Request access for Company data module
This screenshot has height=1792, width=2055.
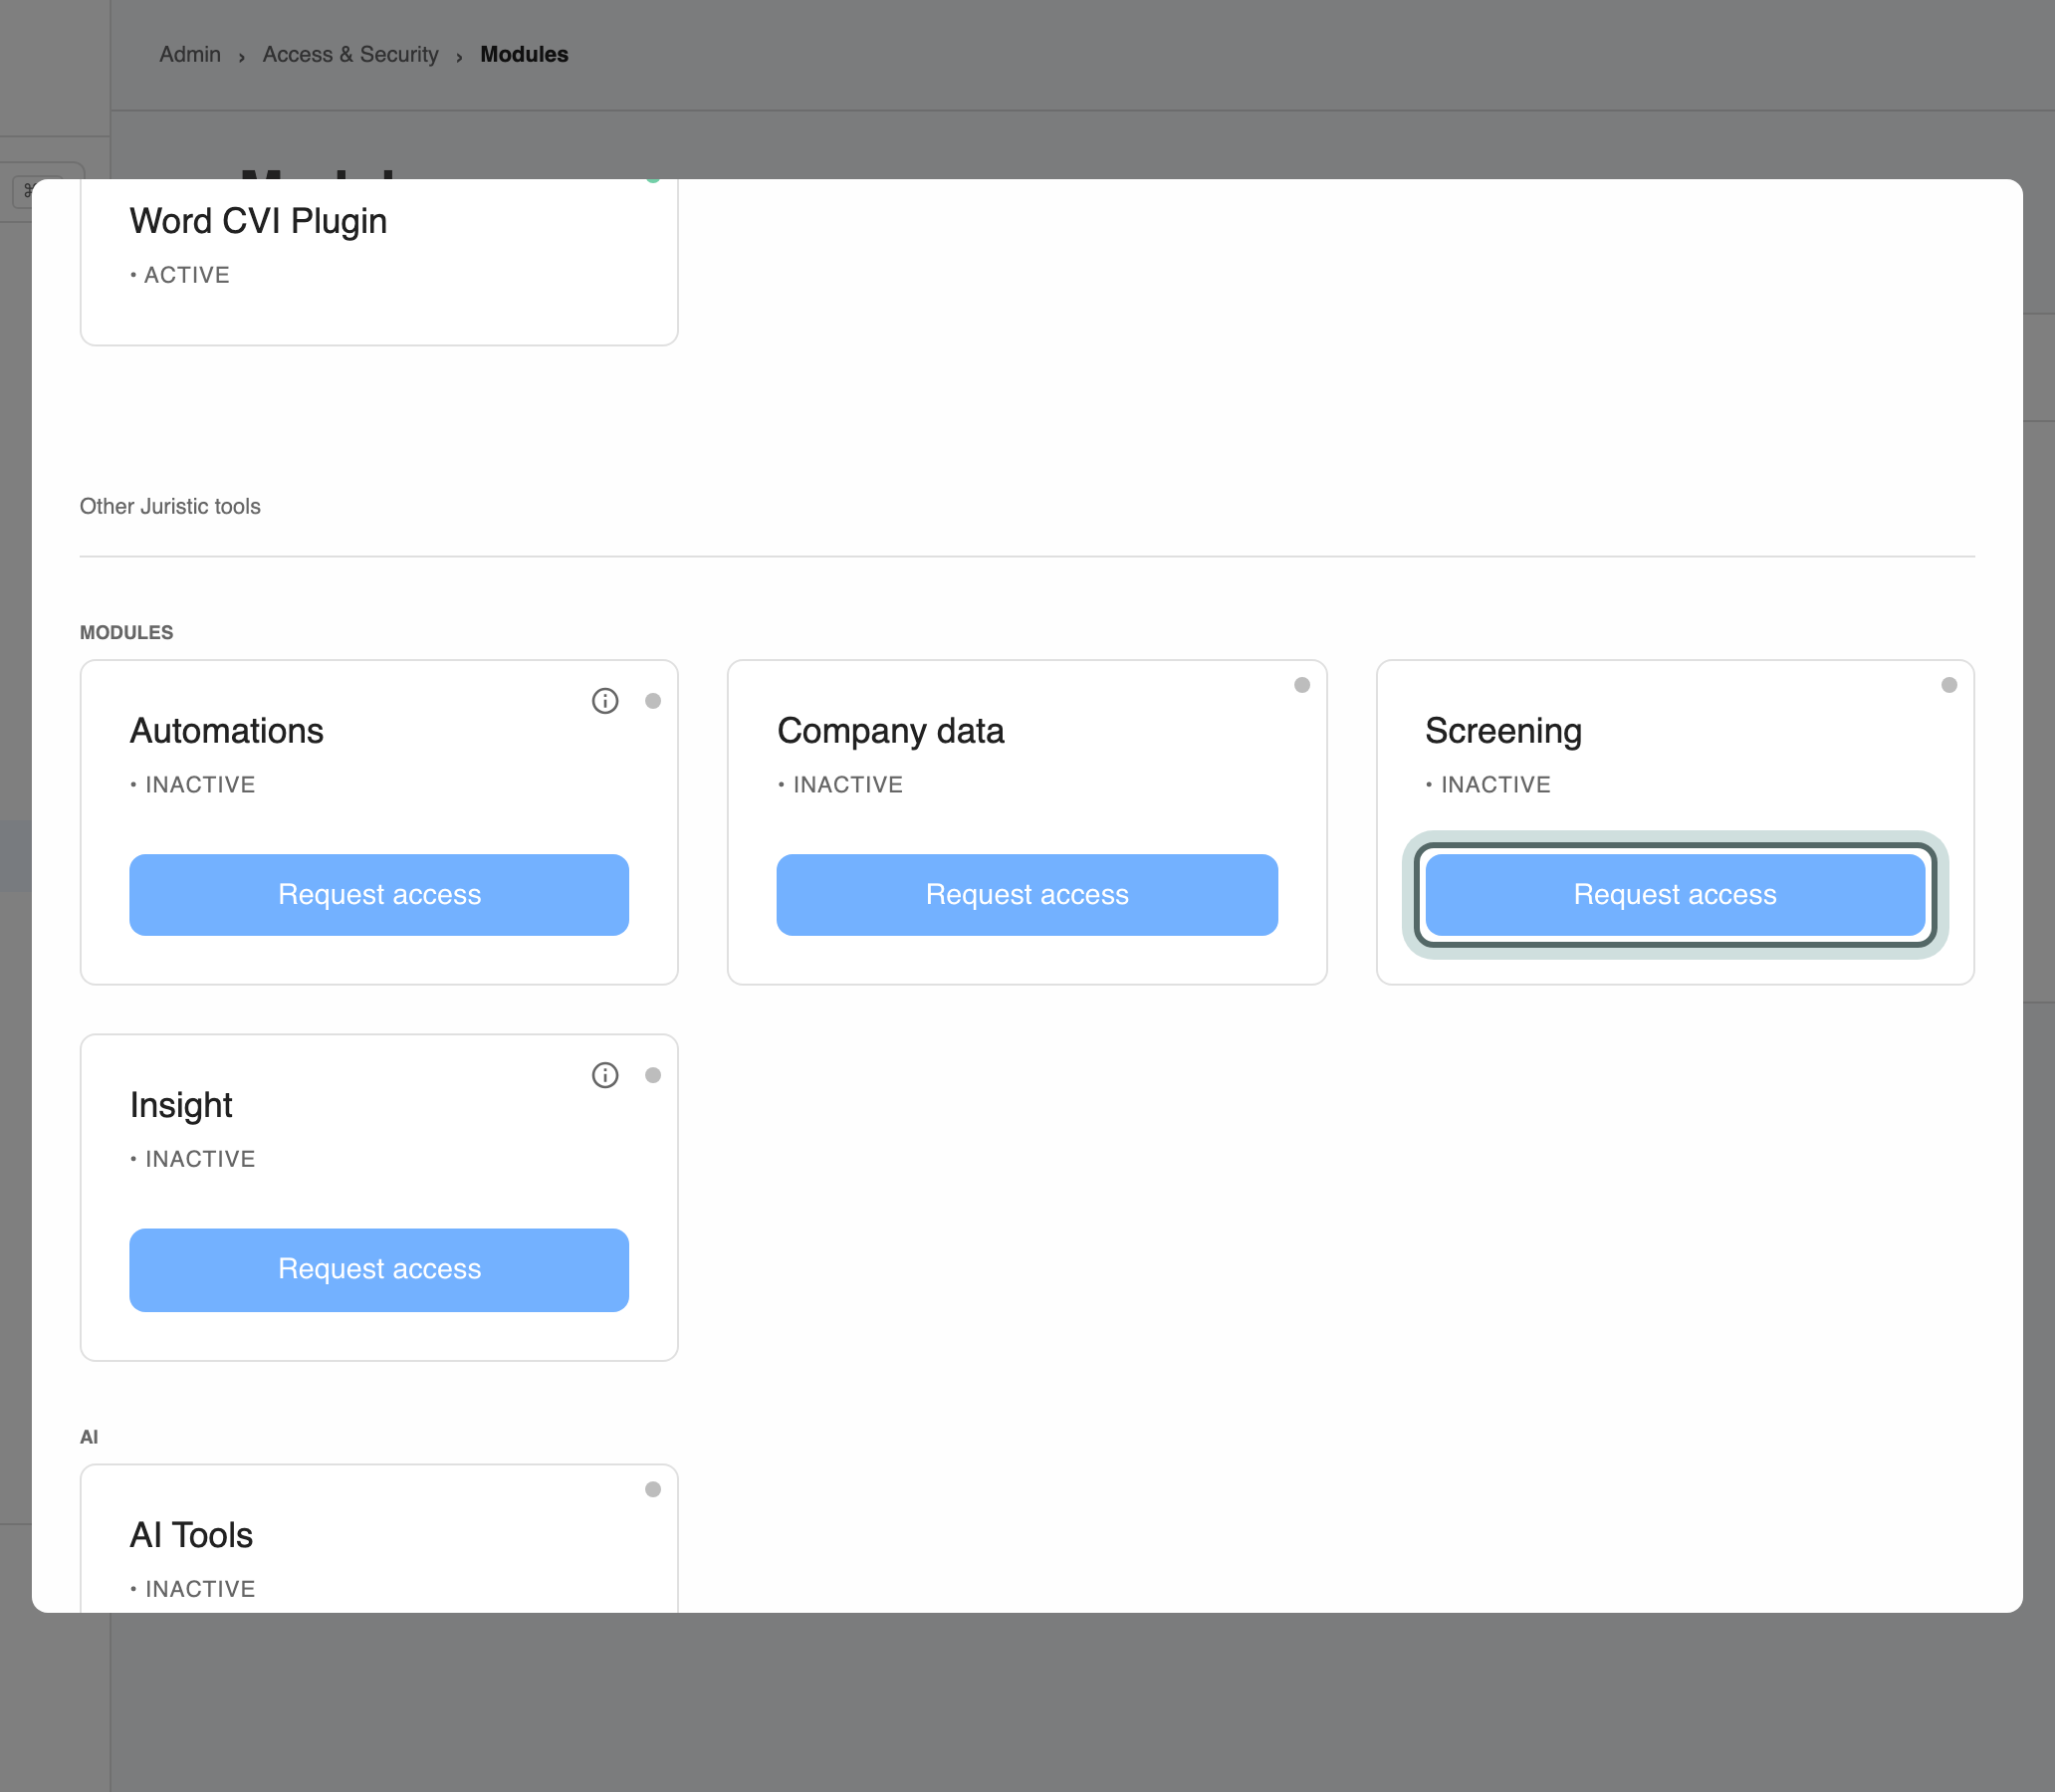click(x=1027, y=895)
